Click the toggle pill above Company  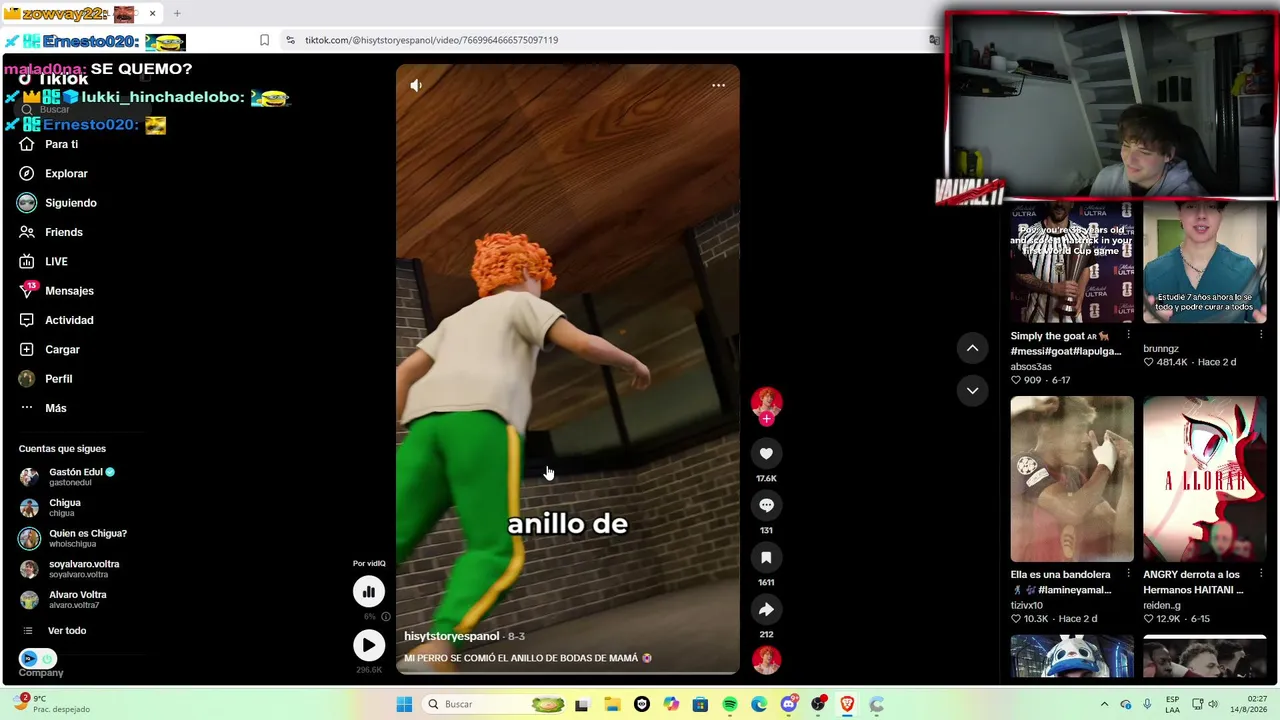tap(38, 659)
